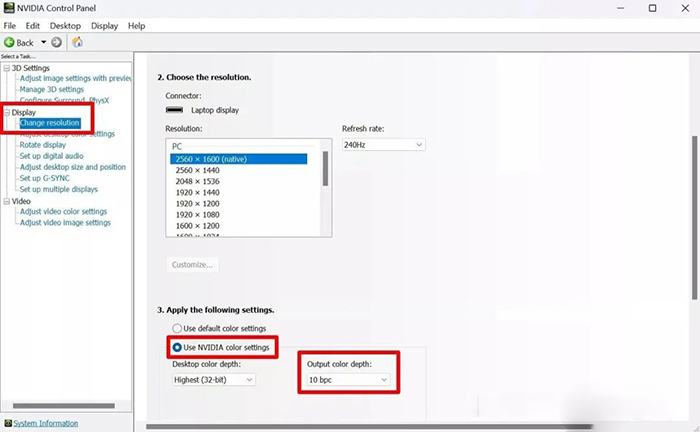This screenshot has width=700, height=432.
Task: Minimize the NVIDIA Control Panel window
Action: (x=621, y=8)
